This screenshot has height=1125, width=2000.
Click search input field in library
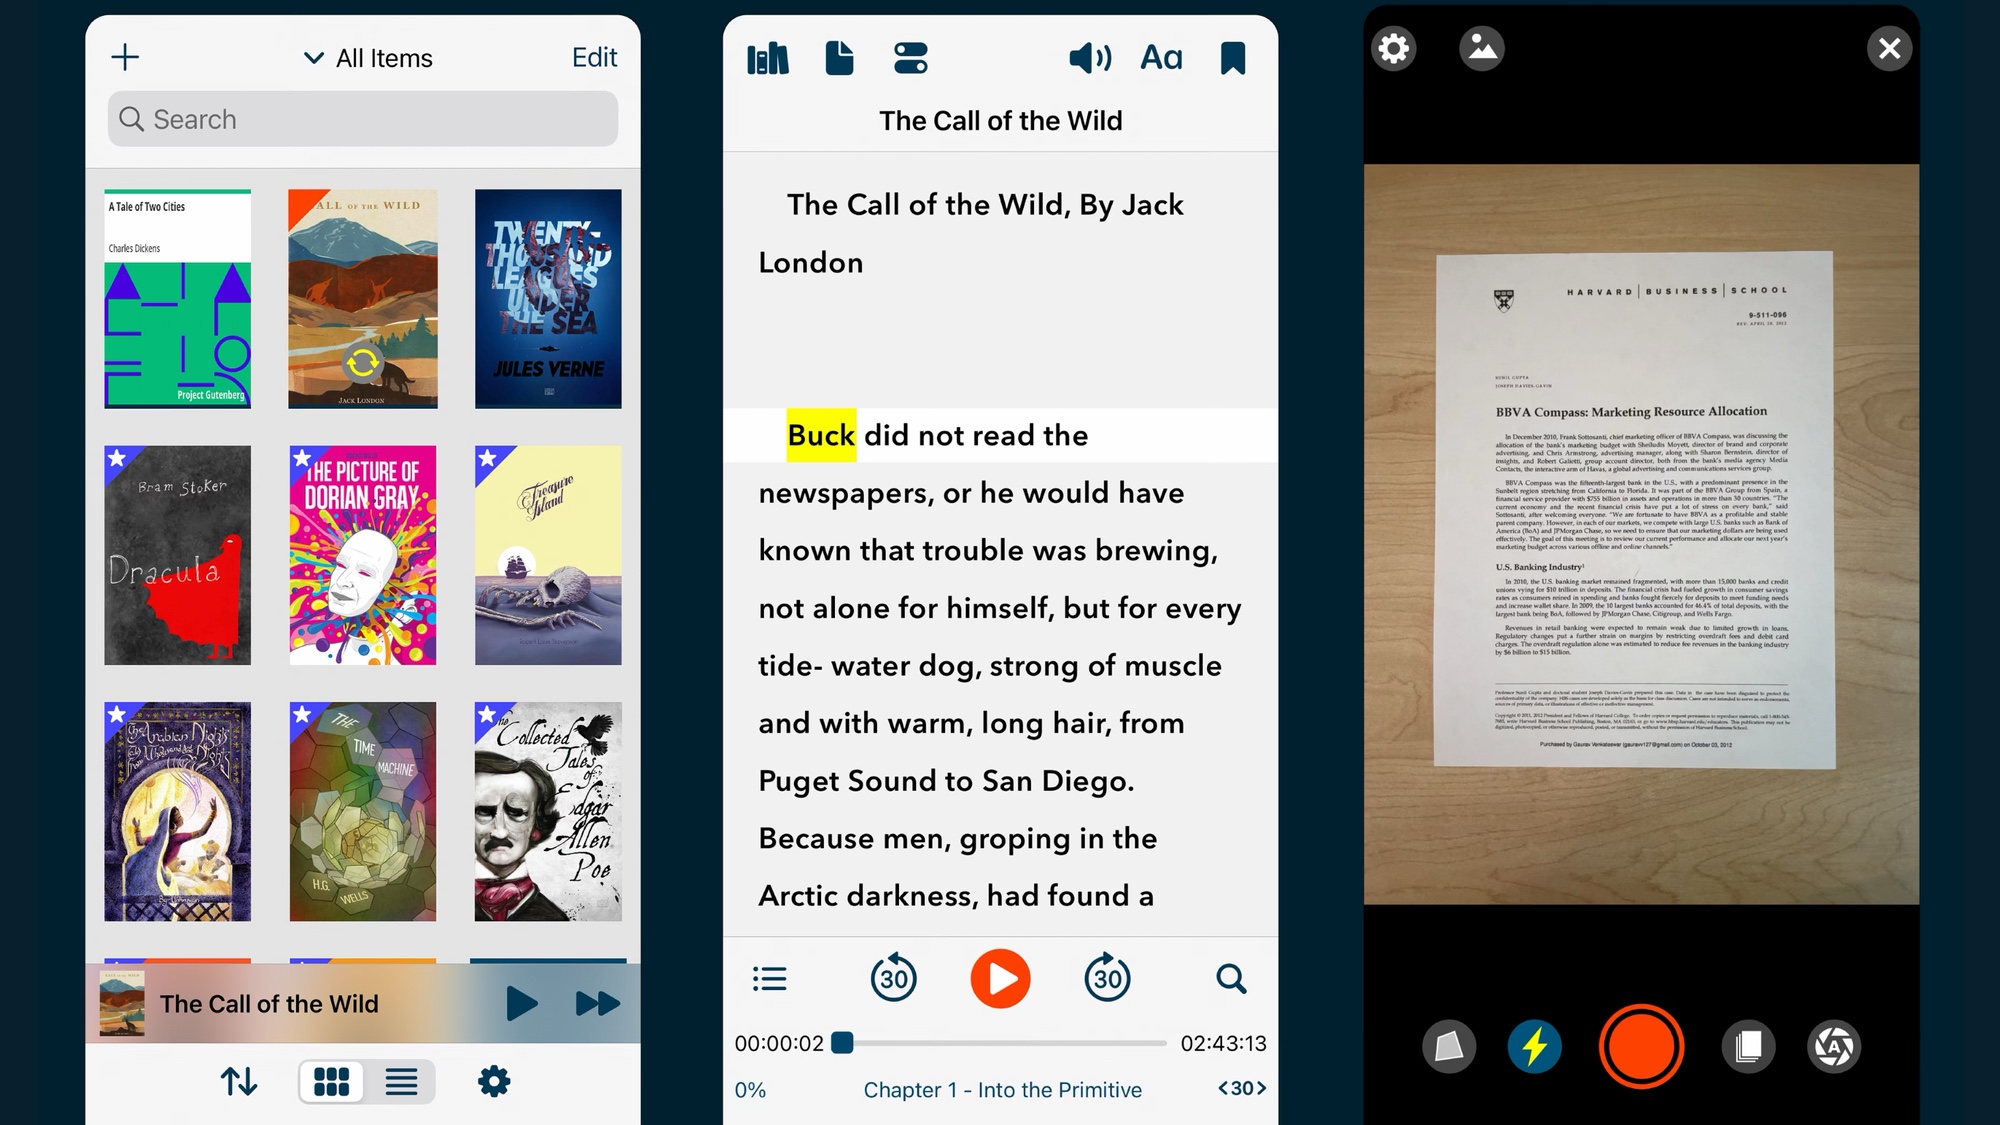point(363,118)
